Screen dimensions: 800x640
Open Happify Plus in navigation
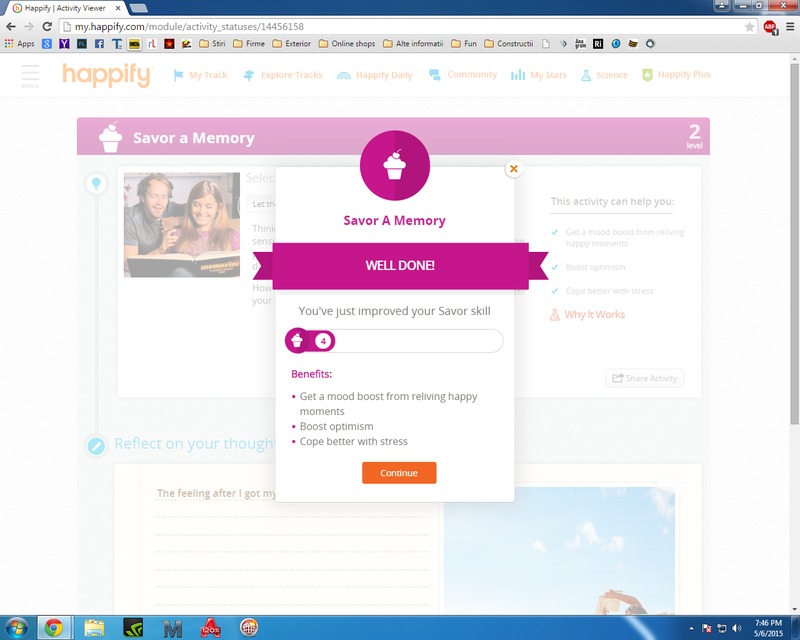(676, 75)
